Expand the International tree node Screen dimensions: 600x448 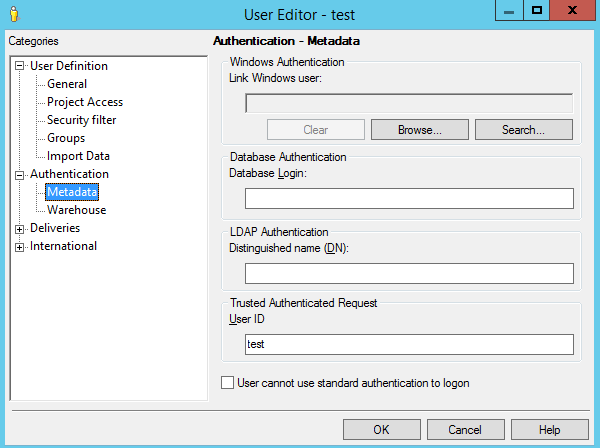19,246
